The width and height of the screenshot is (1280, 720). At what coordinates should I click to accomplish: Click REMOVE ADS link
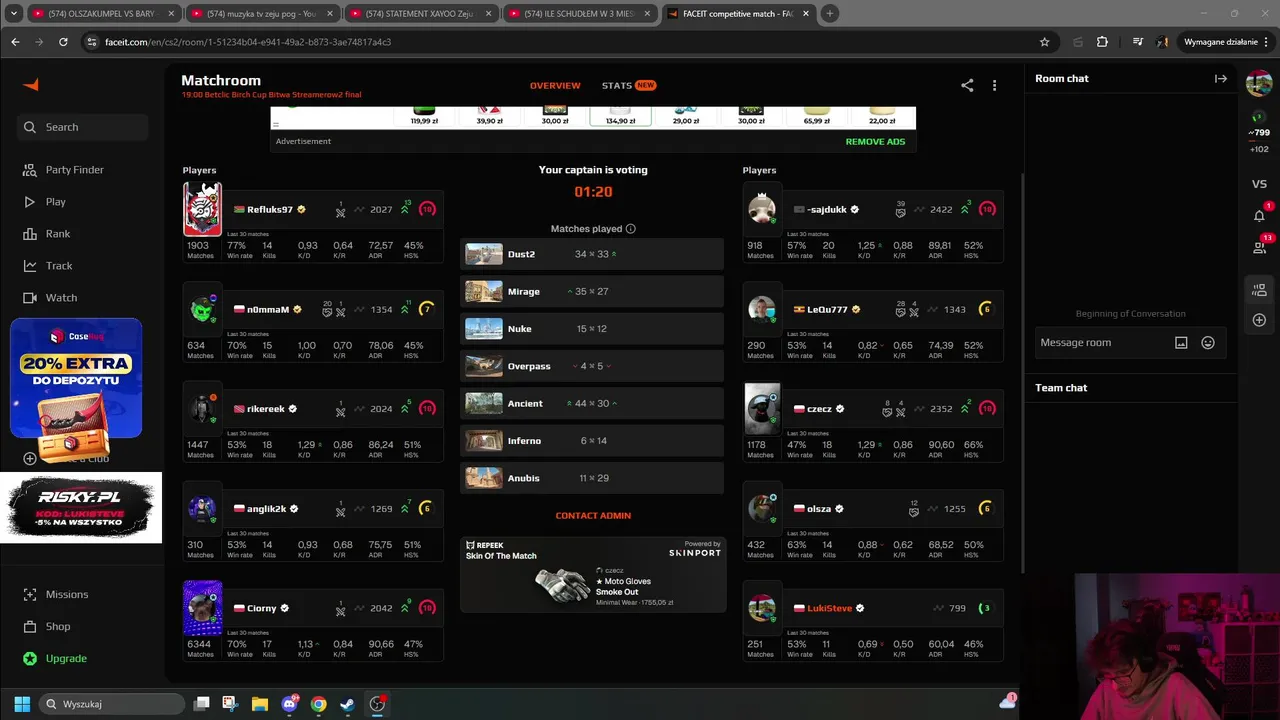point(875,142)
